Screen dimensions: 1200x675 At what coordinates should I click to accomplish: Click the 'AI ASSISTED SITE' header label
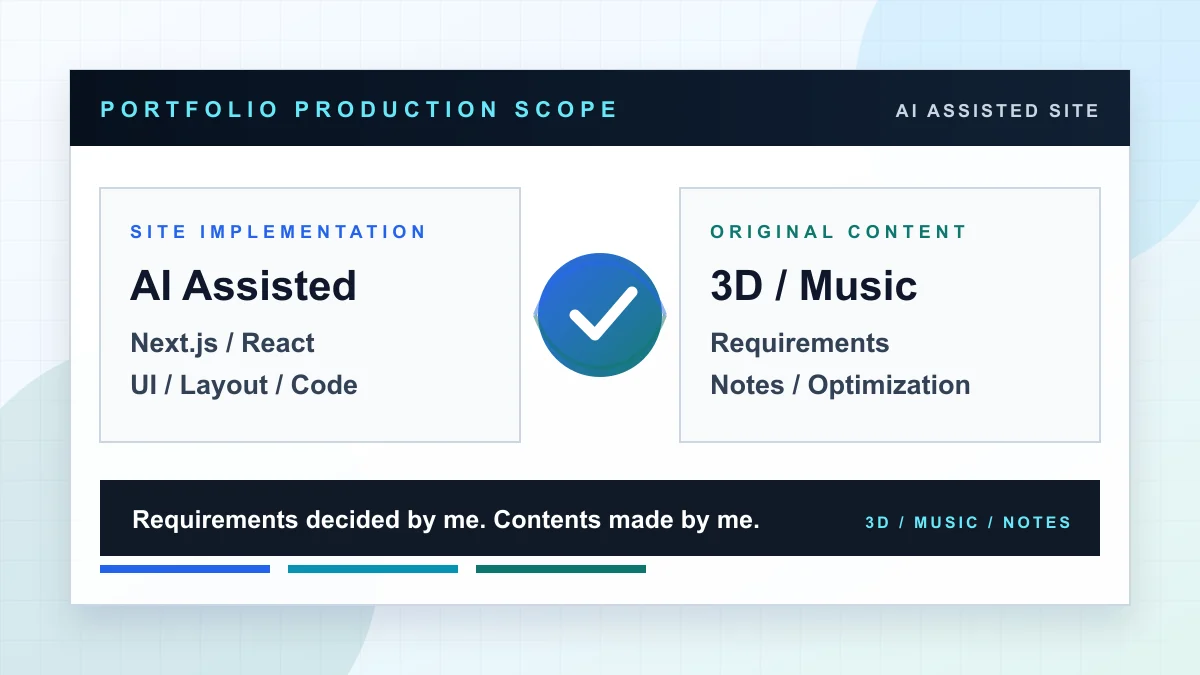[x=997, y=110]
